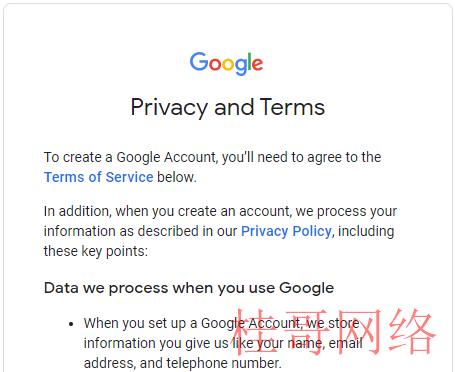Click the bullet line 'When you set up a Google Account'
The height and width of the screenshot is (372, 455).
tap(221, 323)
